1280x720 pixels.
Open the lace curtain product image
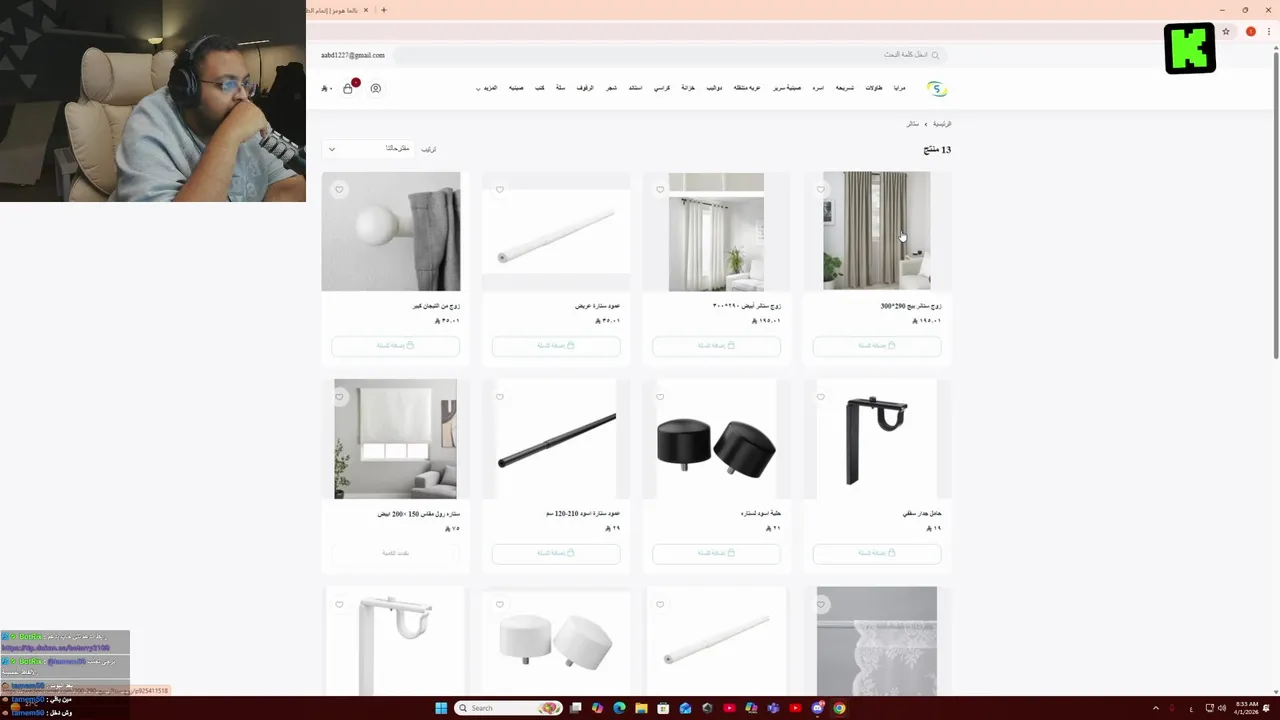click(877, 640)
